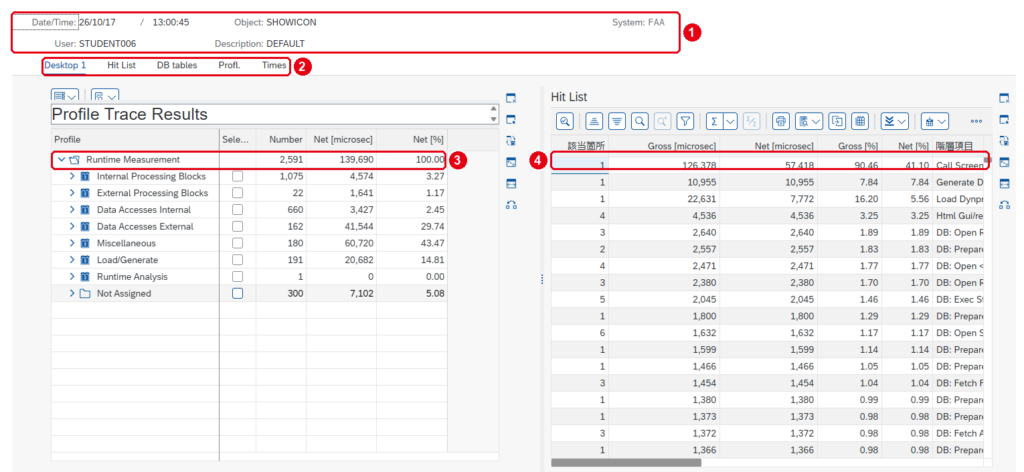Image resolution: width=1024 pixels, height=472 pixels.
Task: Open the Hit List tab
Action: tap(121, 65)
